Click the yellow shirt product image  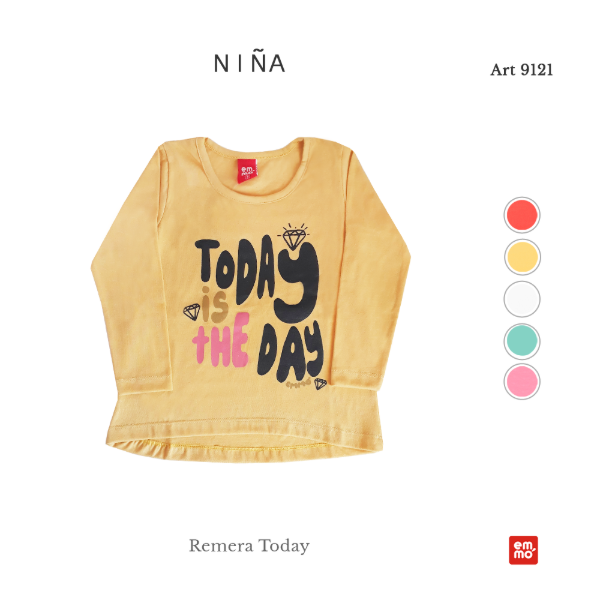point(251,299)
